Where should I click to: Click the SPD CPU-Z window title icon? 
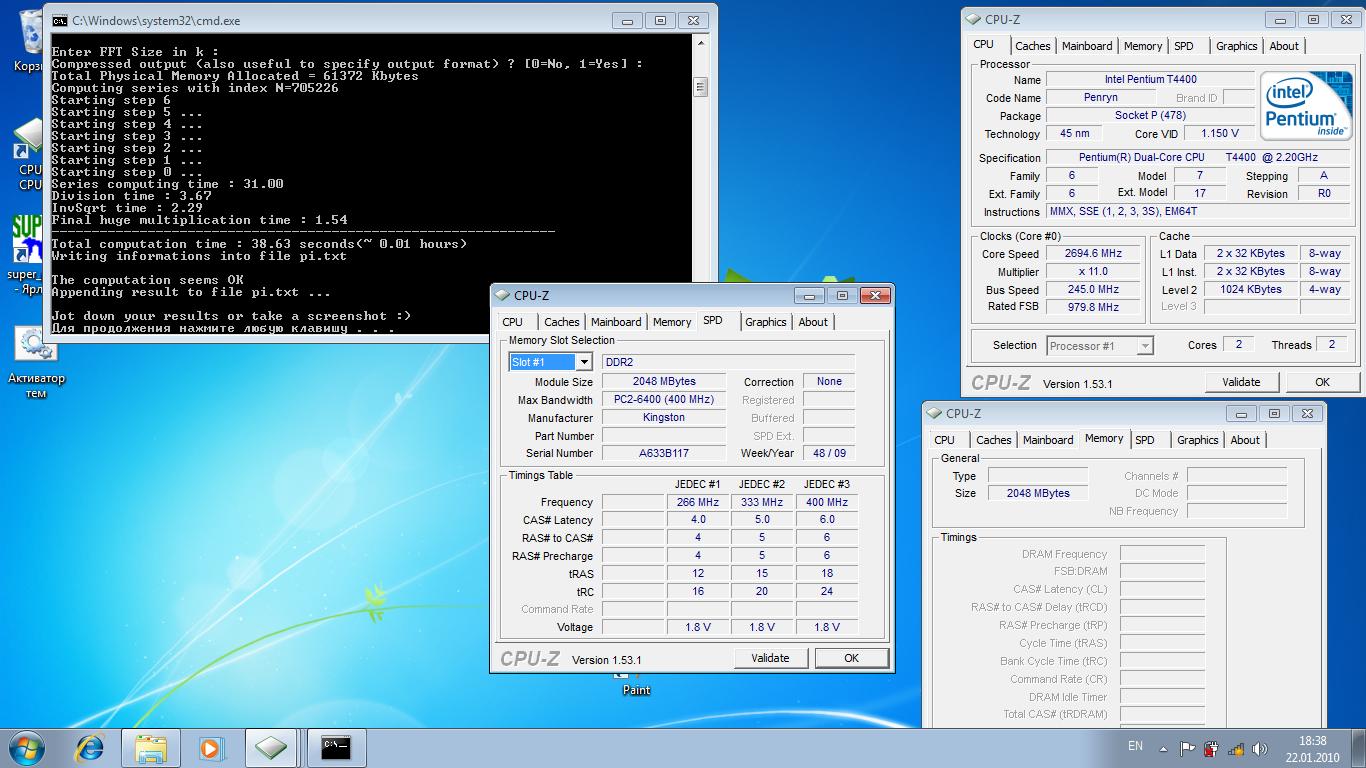point(503,295)
